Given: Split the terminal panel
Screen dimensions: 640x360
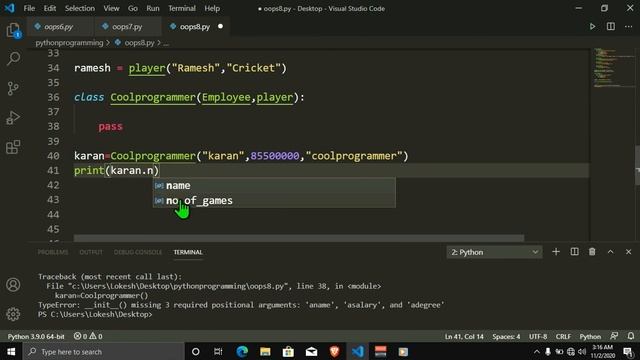Looking at the screenshot, I should tap(574, 252).
